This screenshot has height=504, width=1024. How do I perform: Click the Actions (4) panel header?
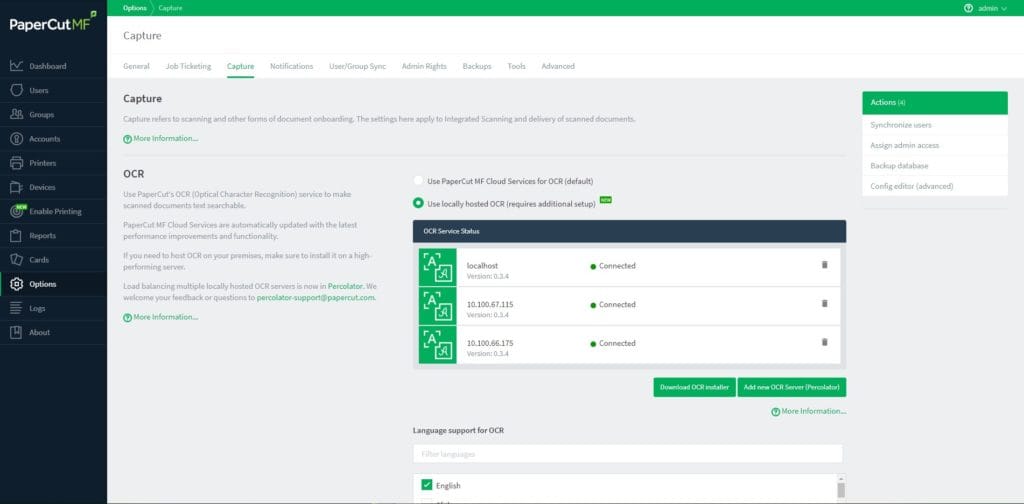[935, 102]
